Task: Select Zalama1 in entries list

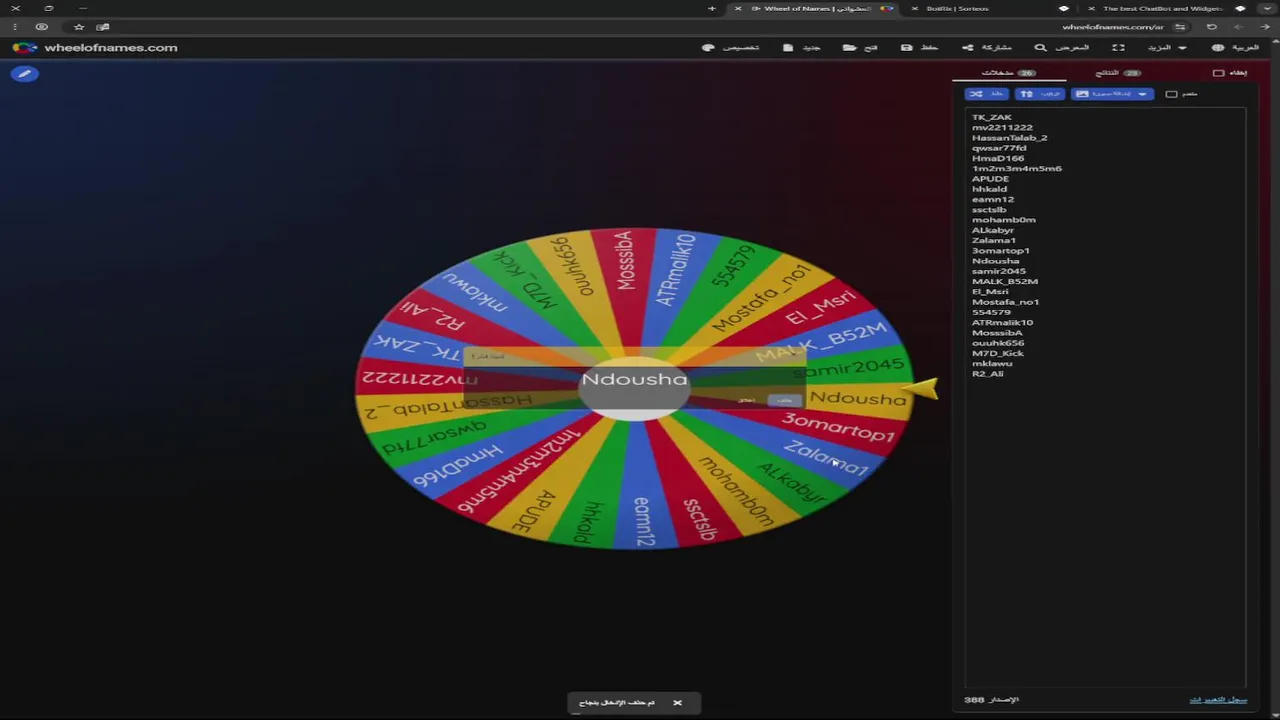Action: coord(994,240)
